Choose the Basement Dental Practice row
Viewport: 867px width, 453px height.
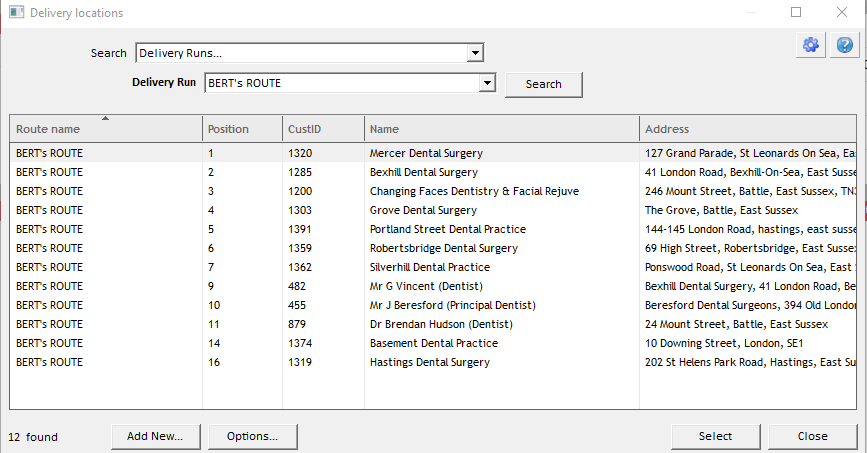coord(433,343)
